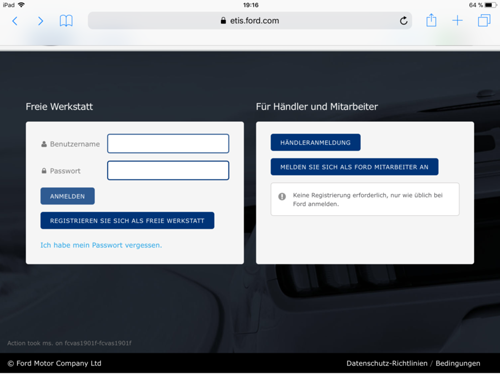Screen dimensions: 500x375
Task: Open 'Ich habe mein Passwort vergessen' link
Action: tap(101, 245)
